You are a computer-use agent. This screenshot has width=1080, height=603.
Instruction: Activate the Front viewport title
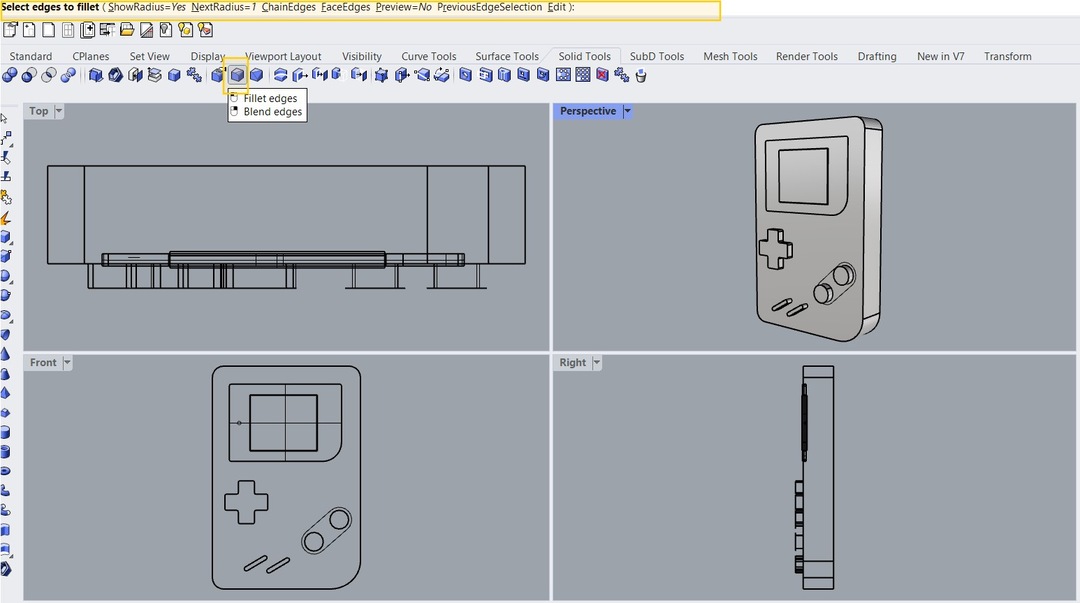point(43,362)
